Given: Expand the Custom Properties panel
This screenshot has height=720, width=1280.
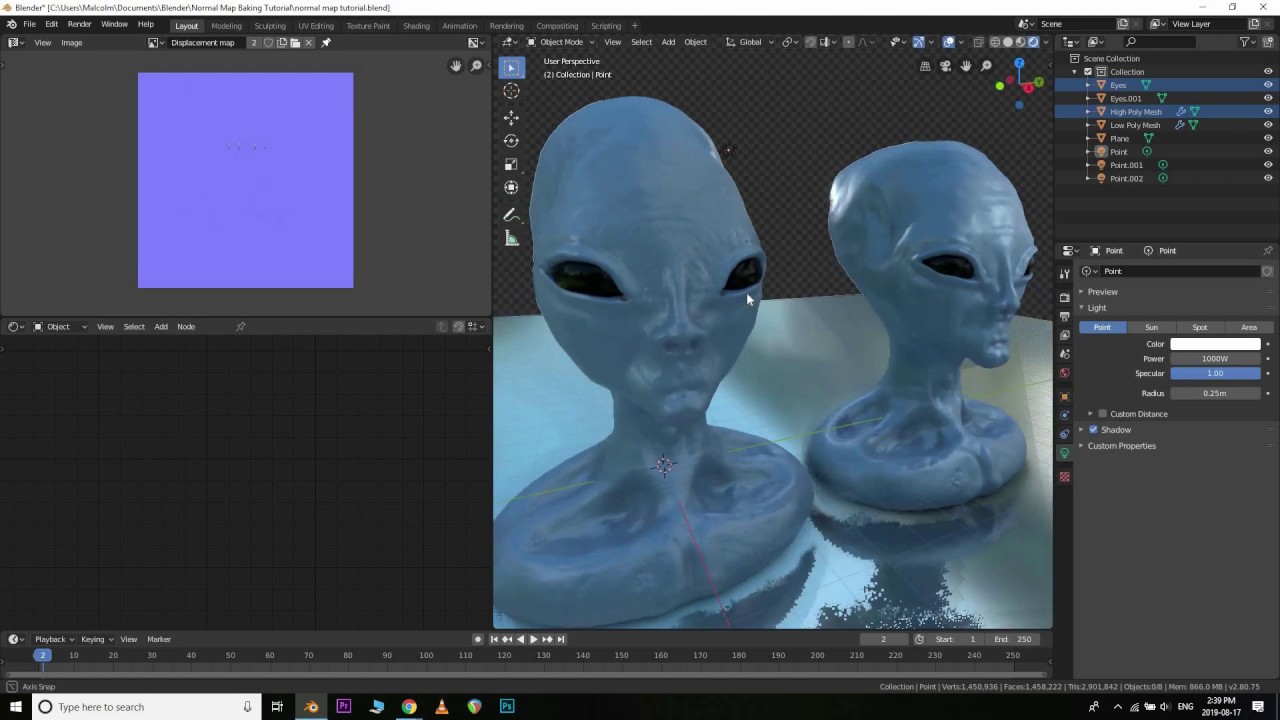Looking at the screenshot, I should 1121,446.
